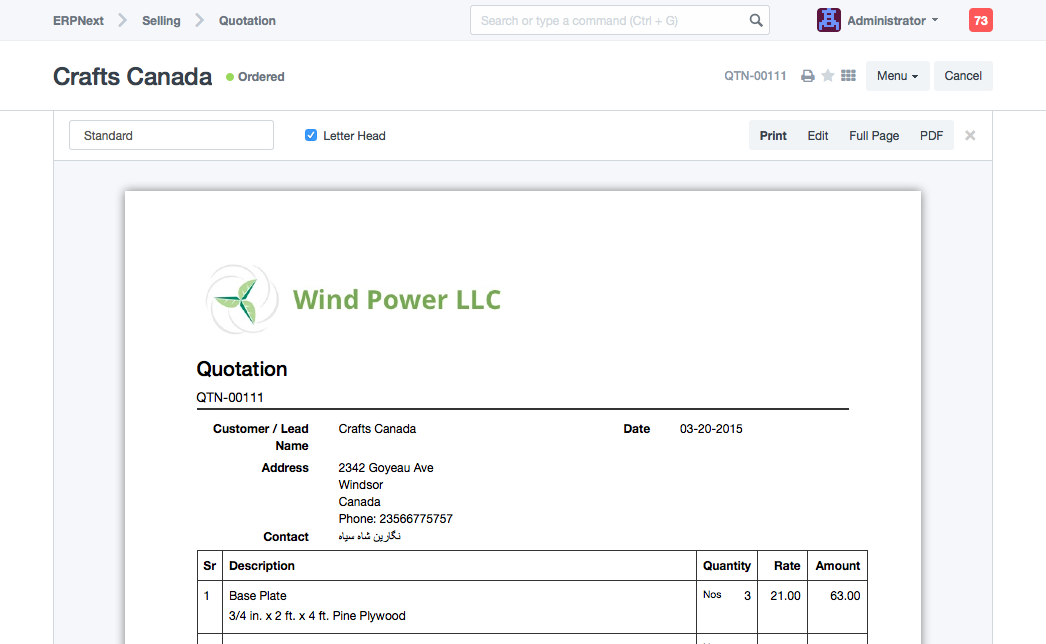Screen dimensions: 1046x644
Task: Click the search magnifier icon
Action: (756, 20)
